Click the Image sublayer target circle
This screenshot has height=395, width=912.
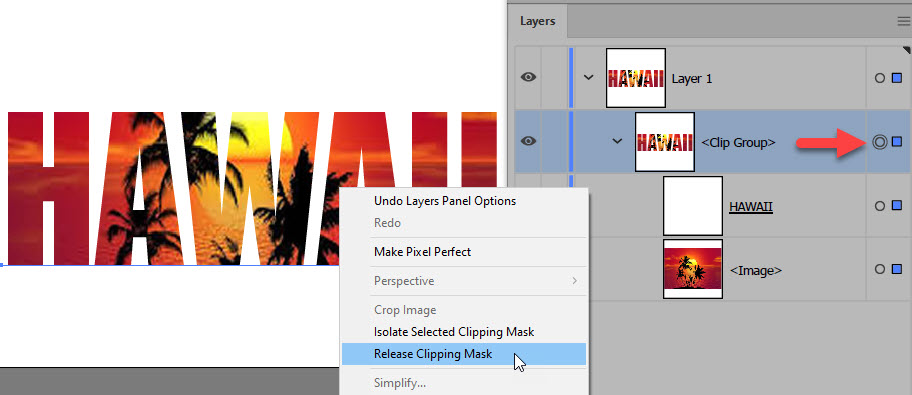tap(880, 269)
